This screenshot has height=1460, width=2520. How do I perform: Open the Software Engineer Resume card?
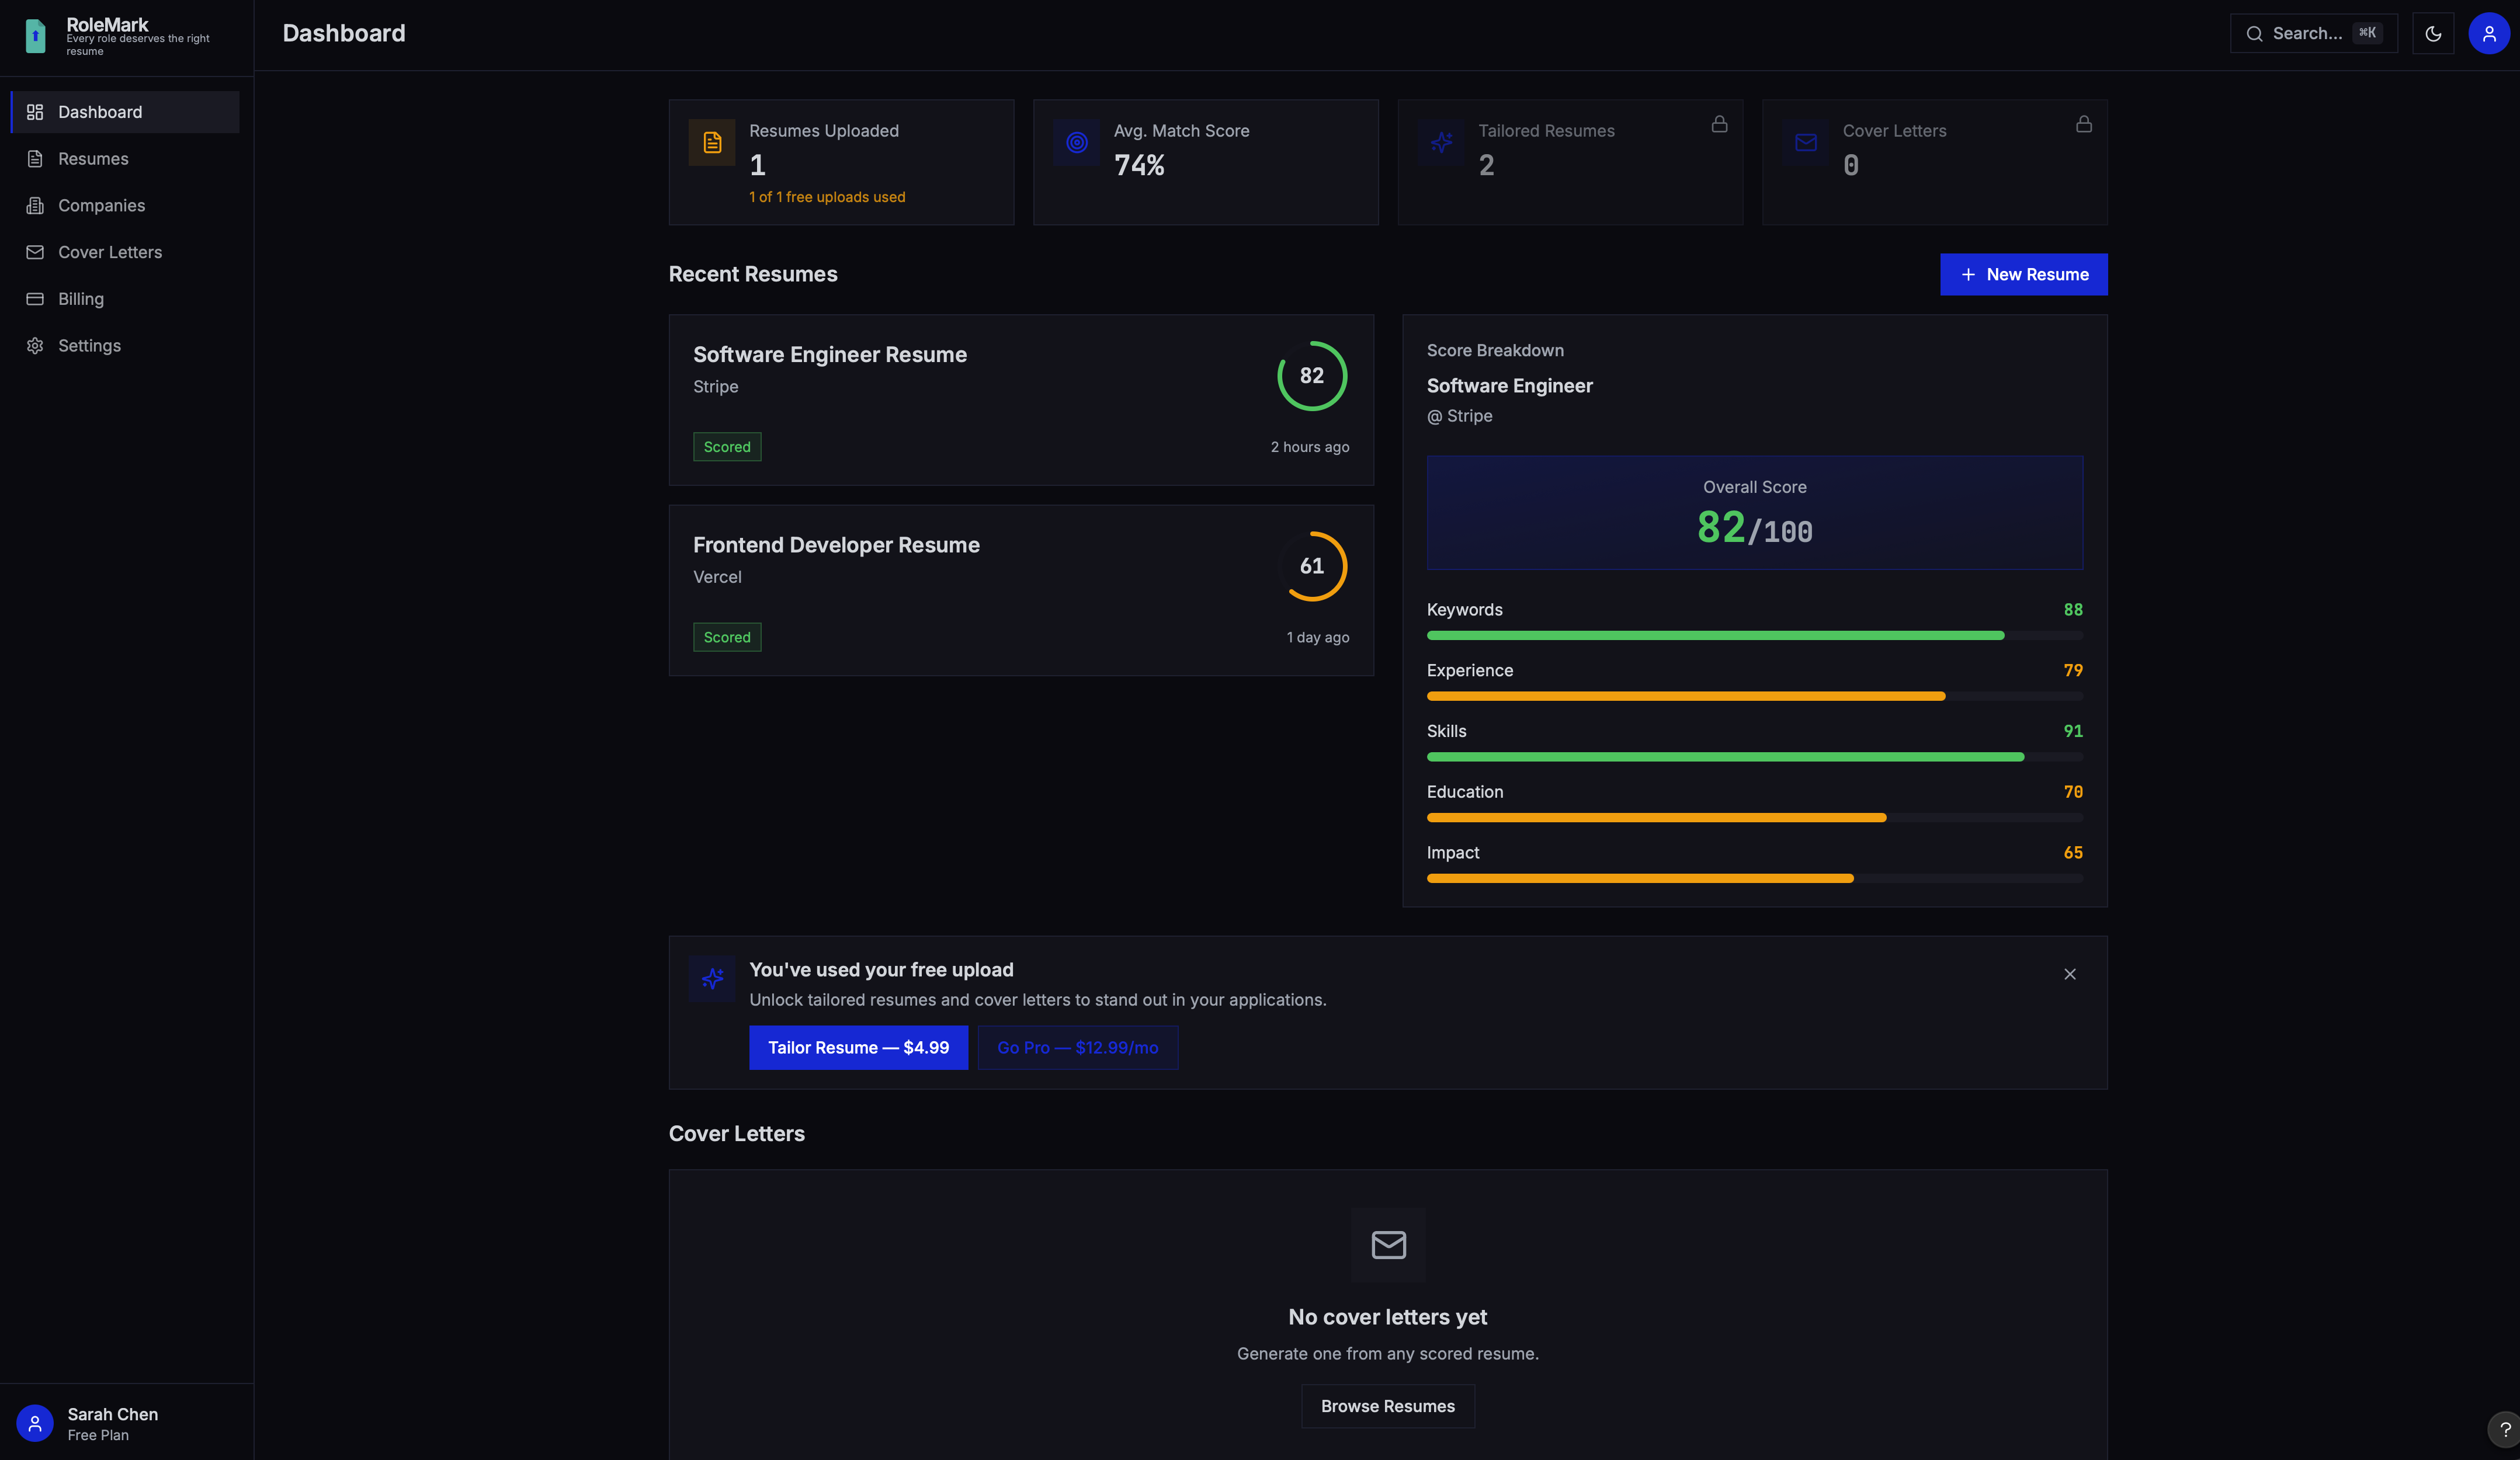pos(1021,400)
